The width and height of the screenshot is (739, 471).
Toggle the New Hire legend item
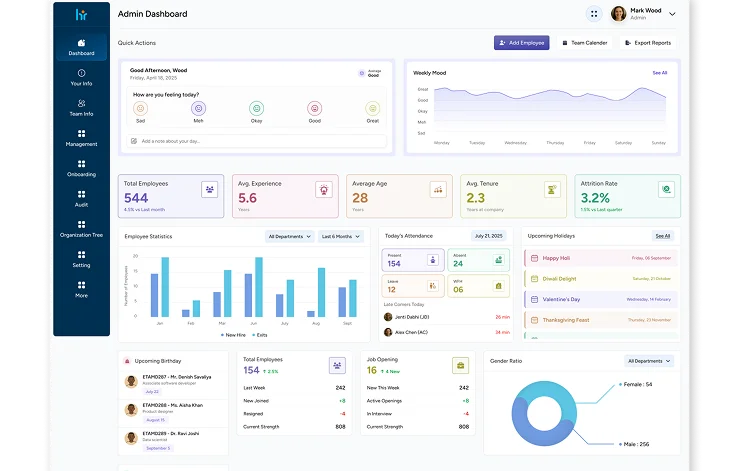pyautogui.click(x=233, y=335)
